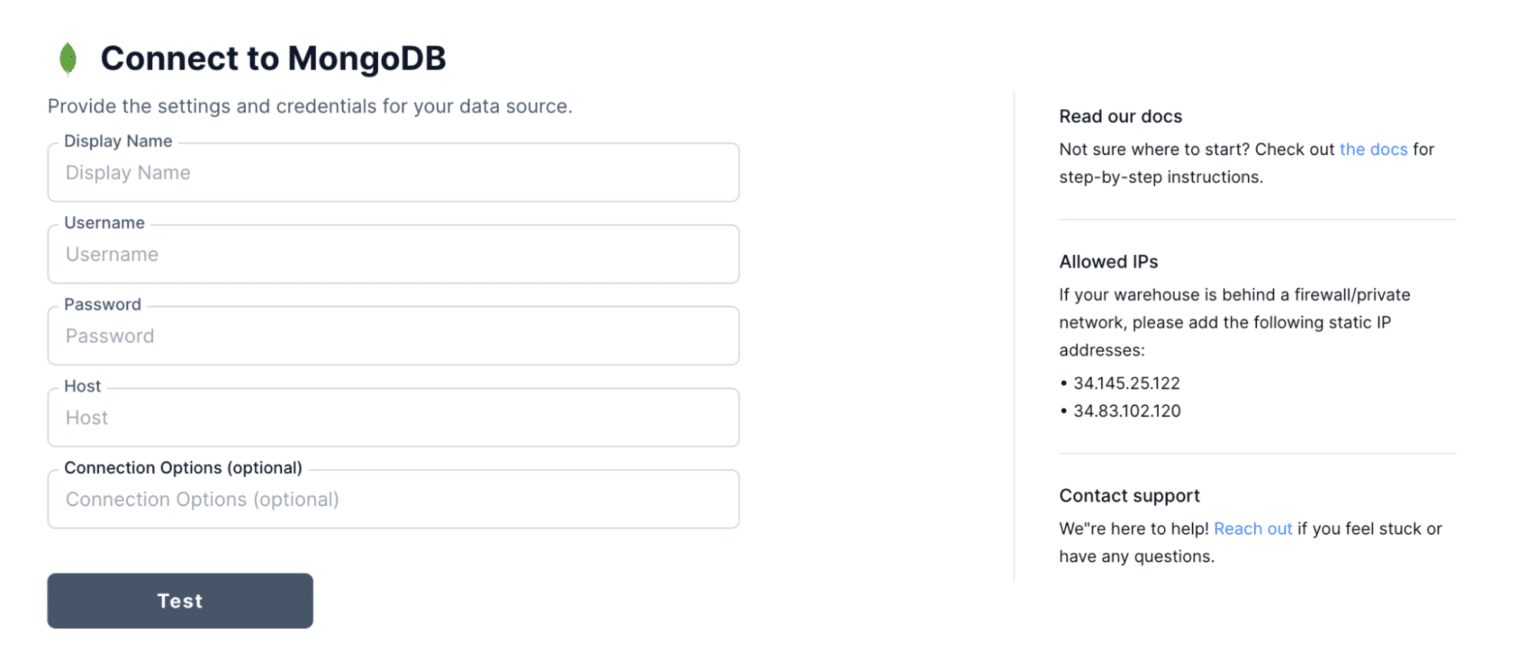Select the Read our docs heading

tap(1120, 116)
